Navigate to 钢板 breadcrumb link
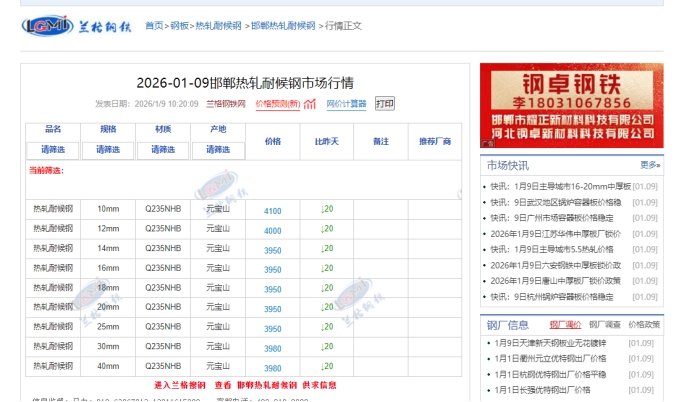 pos(180,25)
